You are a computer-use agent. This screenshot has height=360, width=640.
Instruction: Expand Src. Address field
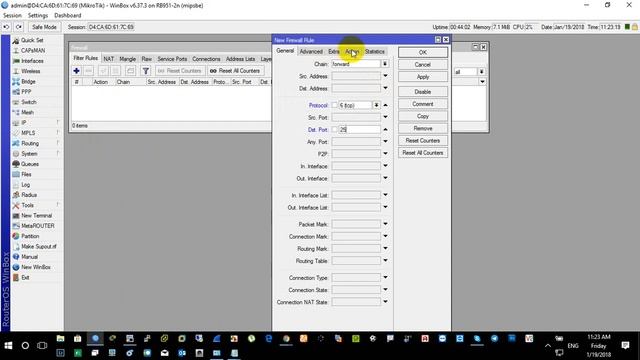pyautogui.click(x=385, y=76)
